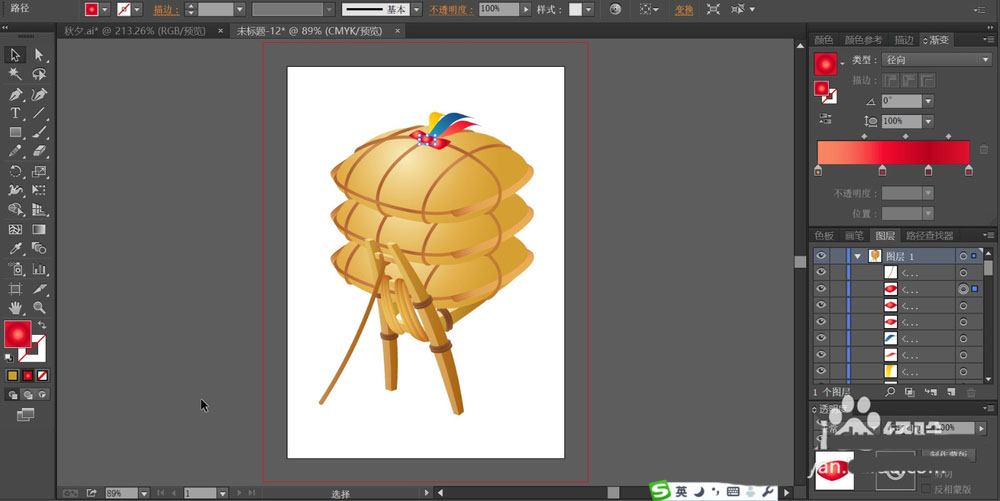Click 不透明度 link in control bar

tap(451, 10)
